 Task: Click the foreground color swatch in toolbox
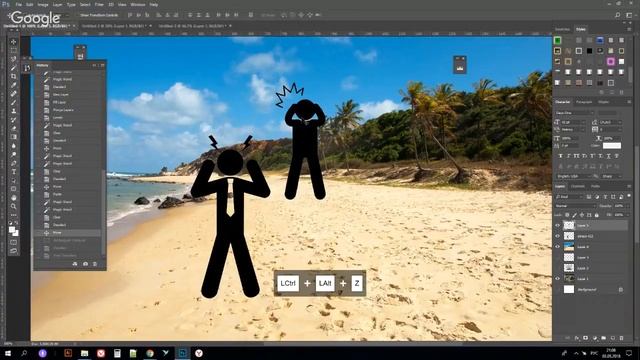(12, 230)
